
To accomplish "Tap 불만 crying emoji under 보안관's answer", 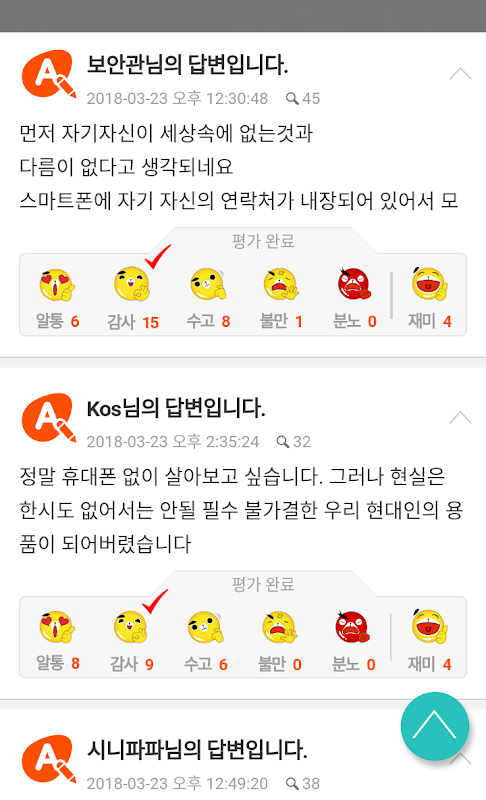I will [x=281, y=284].
